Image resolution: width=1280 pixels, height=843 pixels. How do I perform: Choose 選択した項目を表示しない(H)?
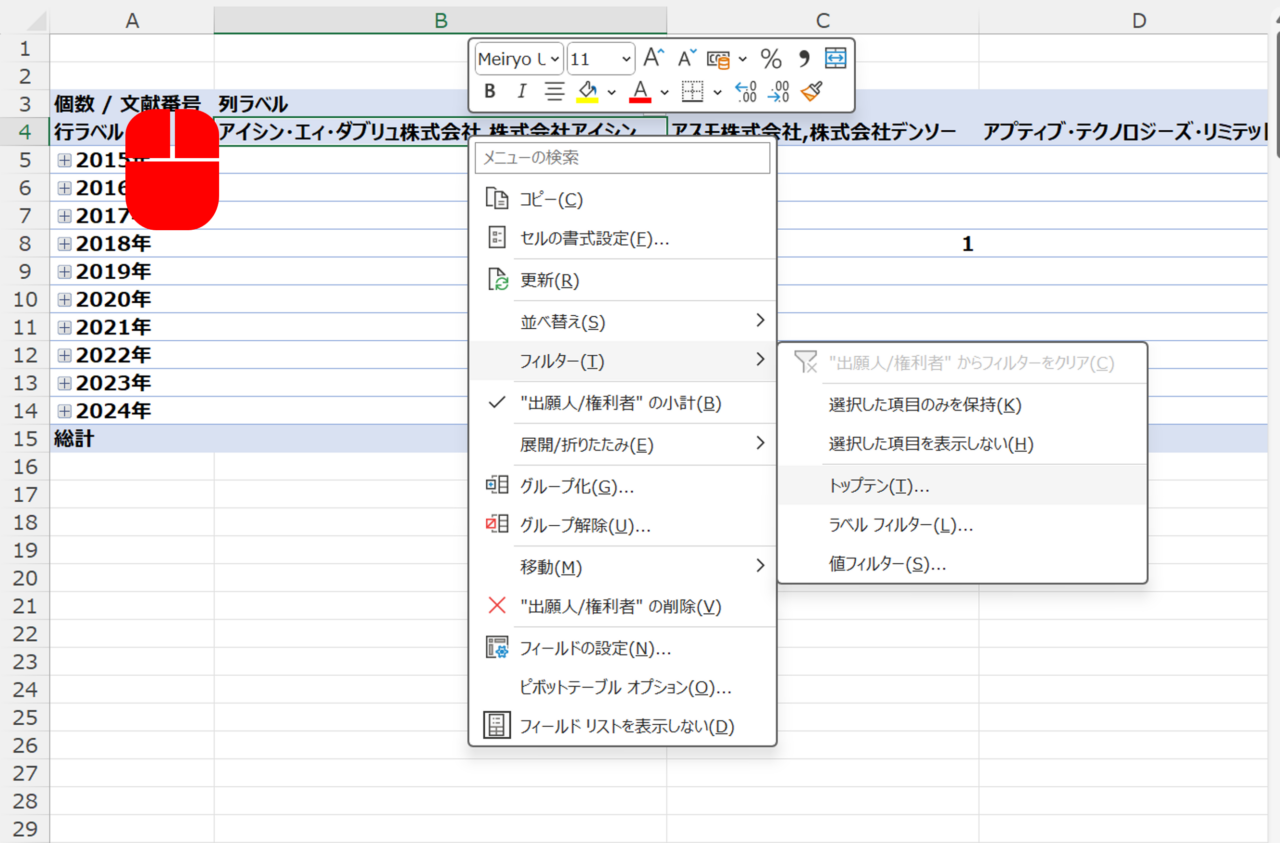tap(962, 444)
